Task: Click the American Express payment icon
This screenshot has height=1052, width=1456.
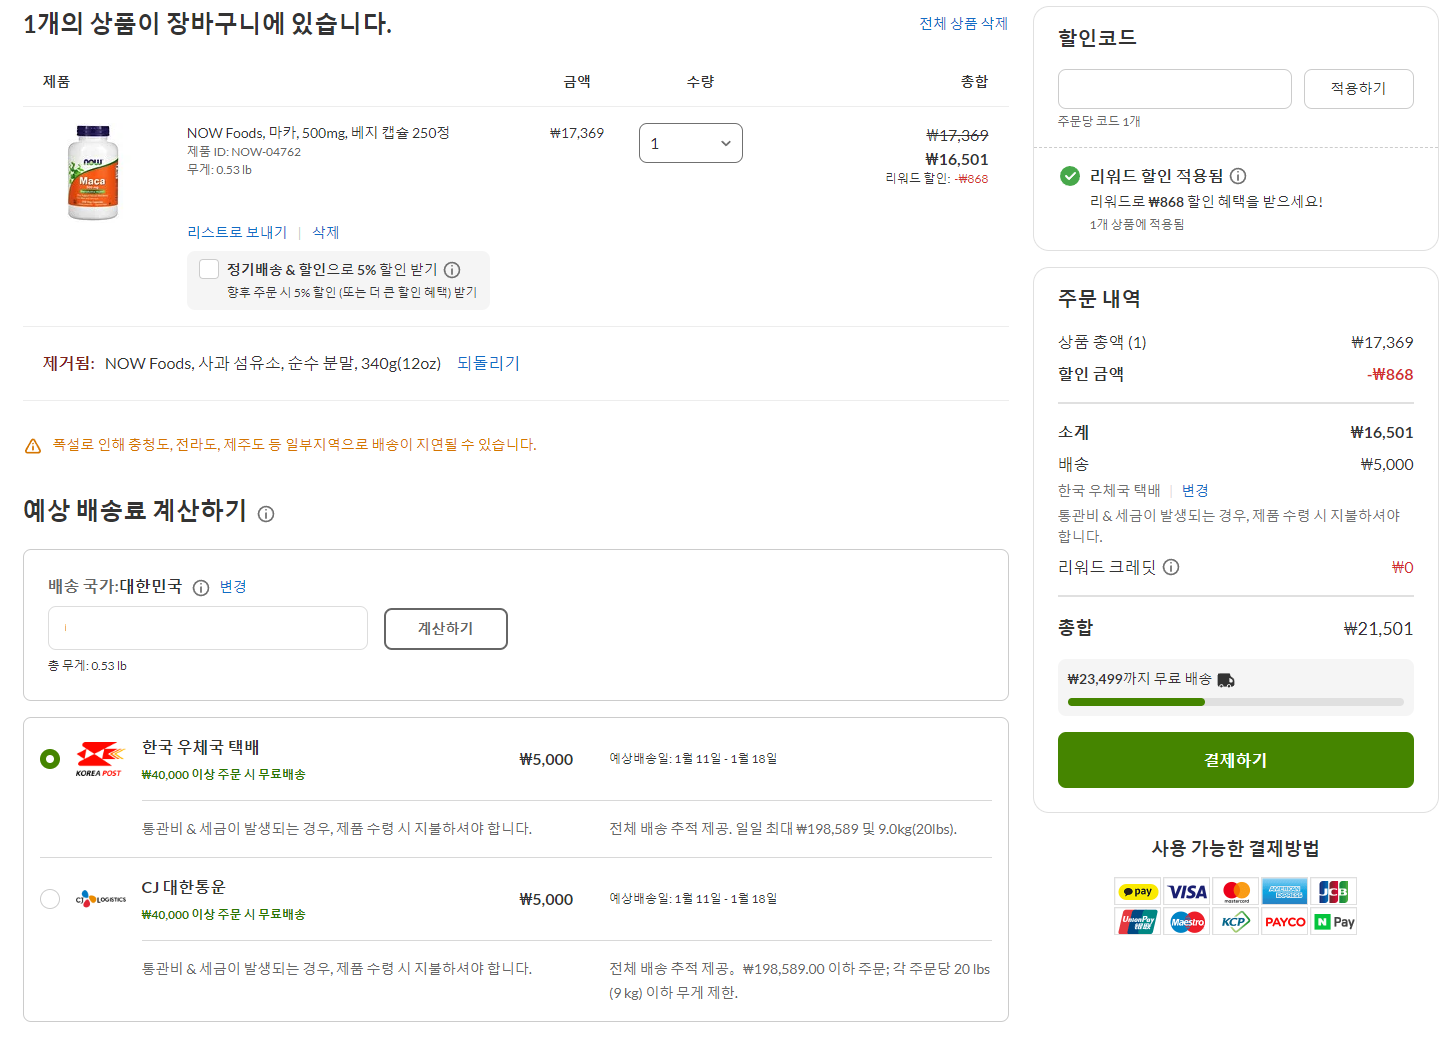Action: (1285, 891)
